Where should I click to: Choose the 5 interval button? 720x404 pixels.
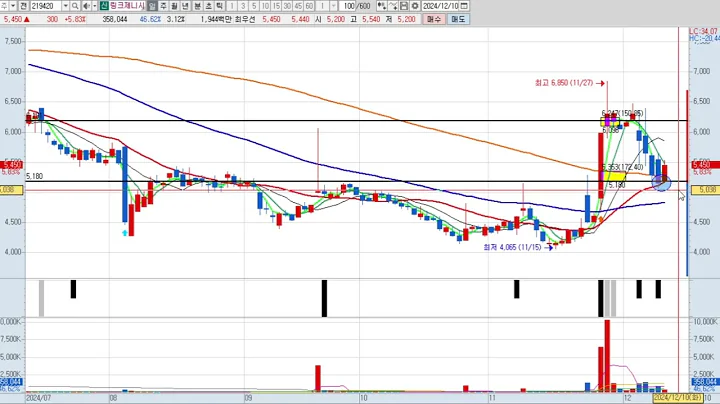[254, 6]
